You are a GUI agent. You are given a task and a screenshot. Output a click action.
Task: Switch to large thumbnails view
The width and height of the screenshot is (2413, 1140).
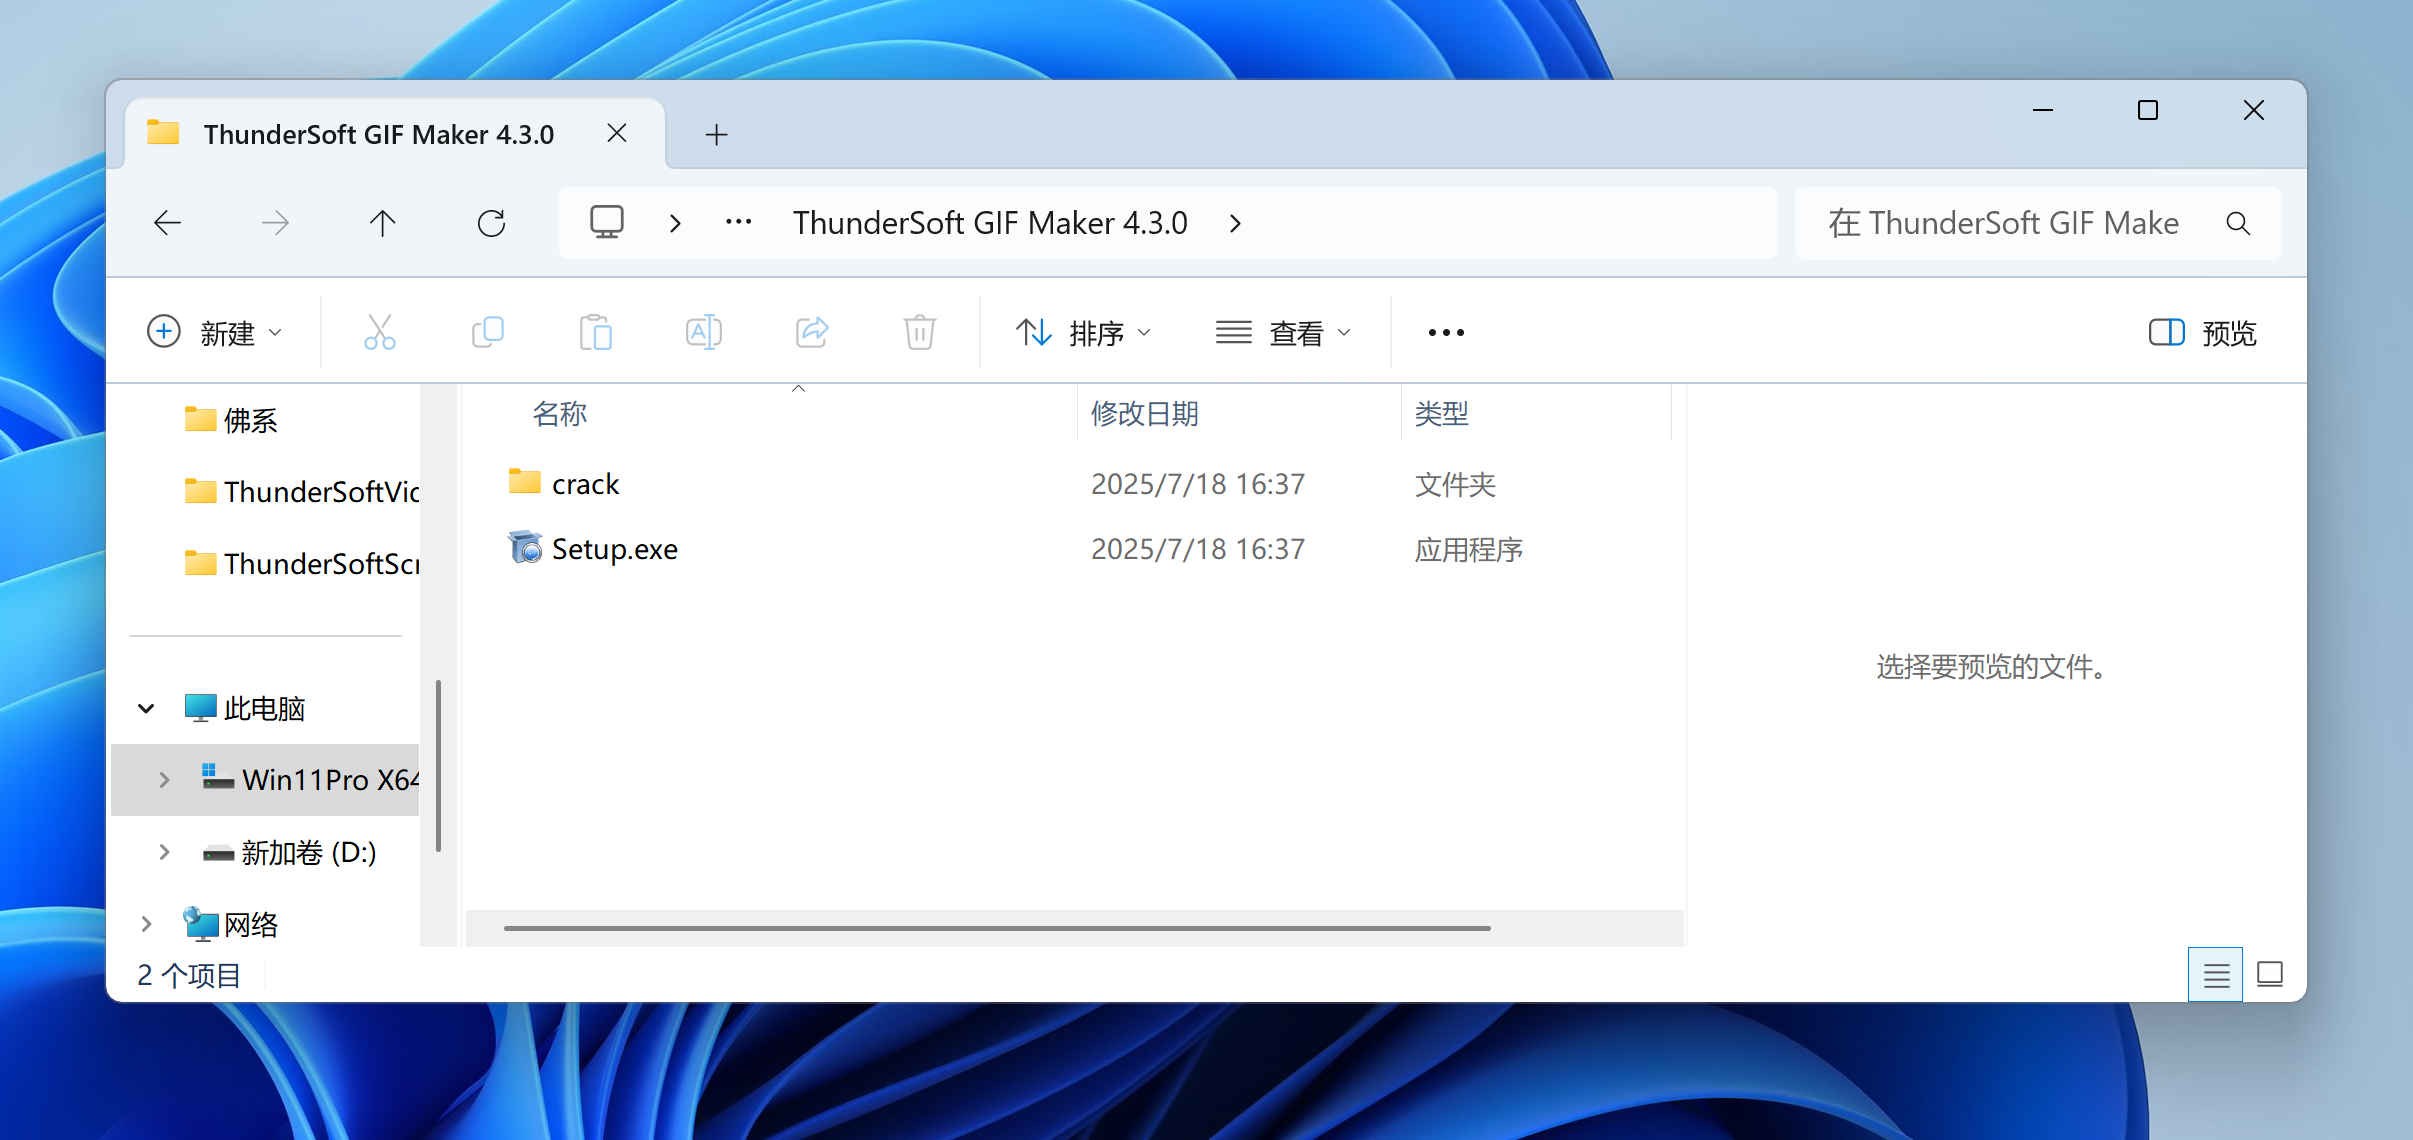coord(2270,974)
